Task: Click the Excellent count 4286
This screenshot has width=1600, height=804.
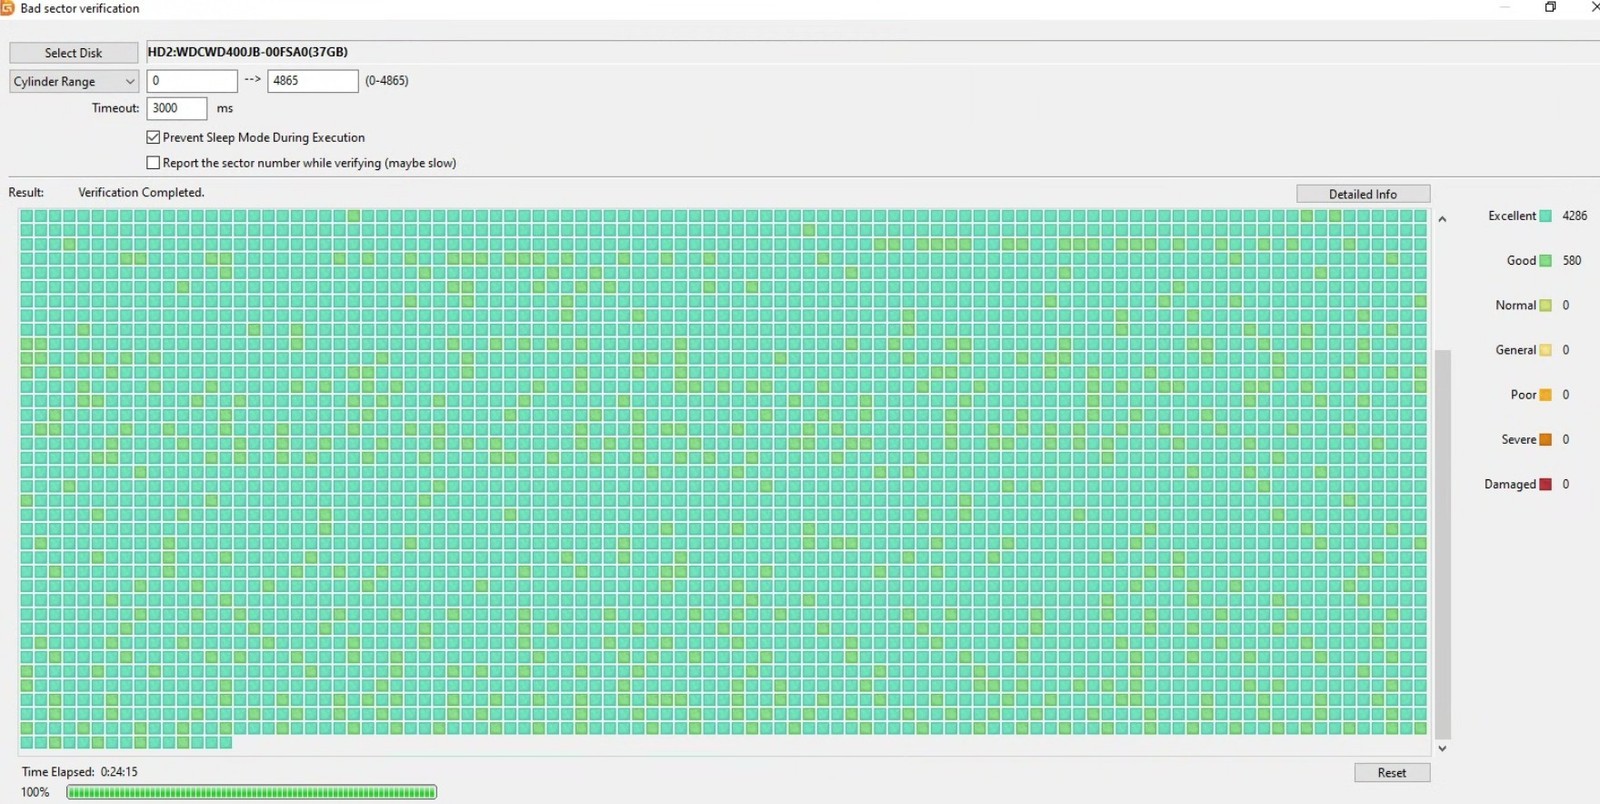Action: [x=1574, y=216]
